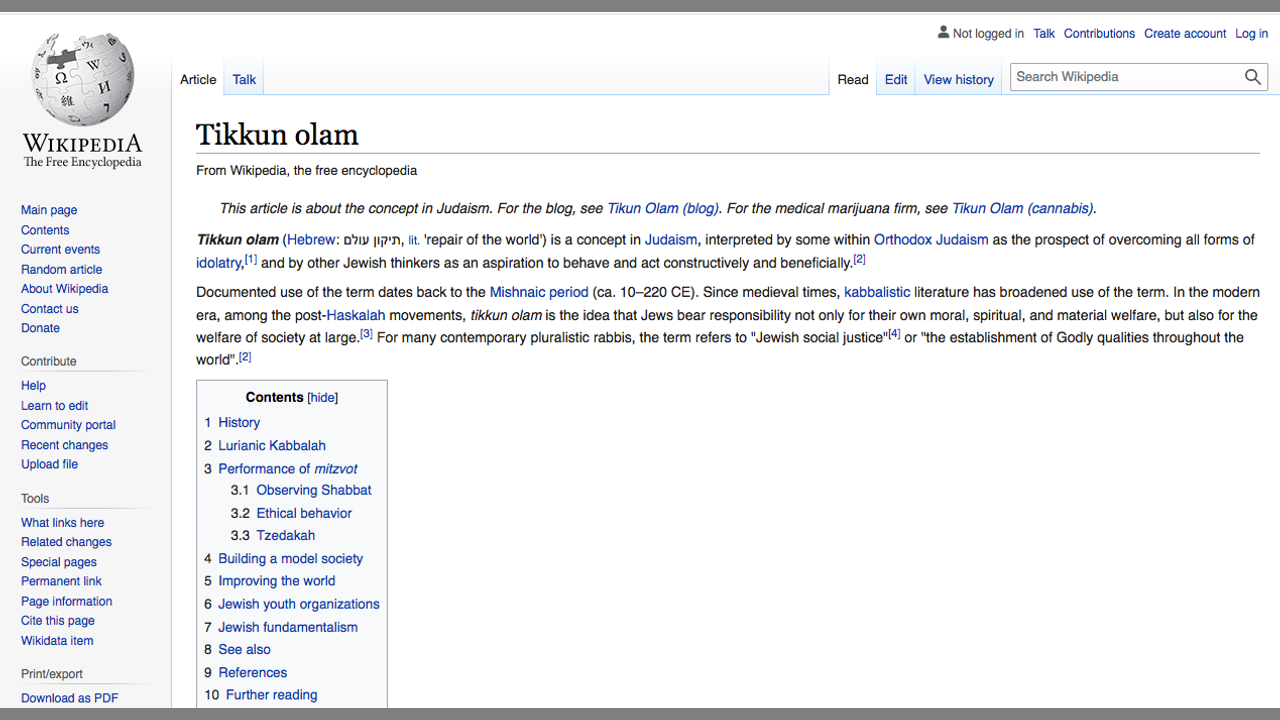Hide the Contents table

click(x=322, y=398)
